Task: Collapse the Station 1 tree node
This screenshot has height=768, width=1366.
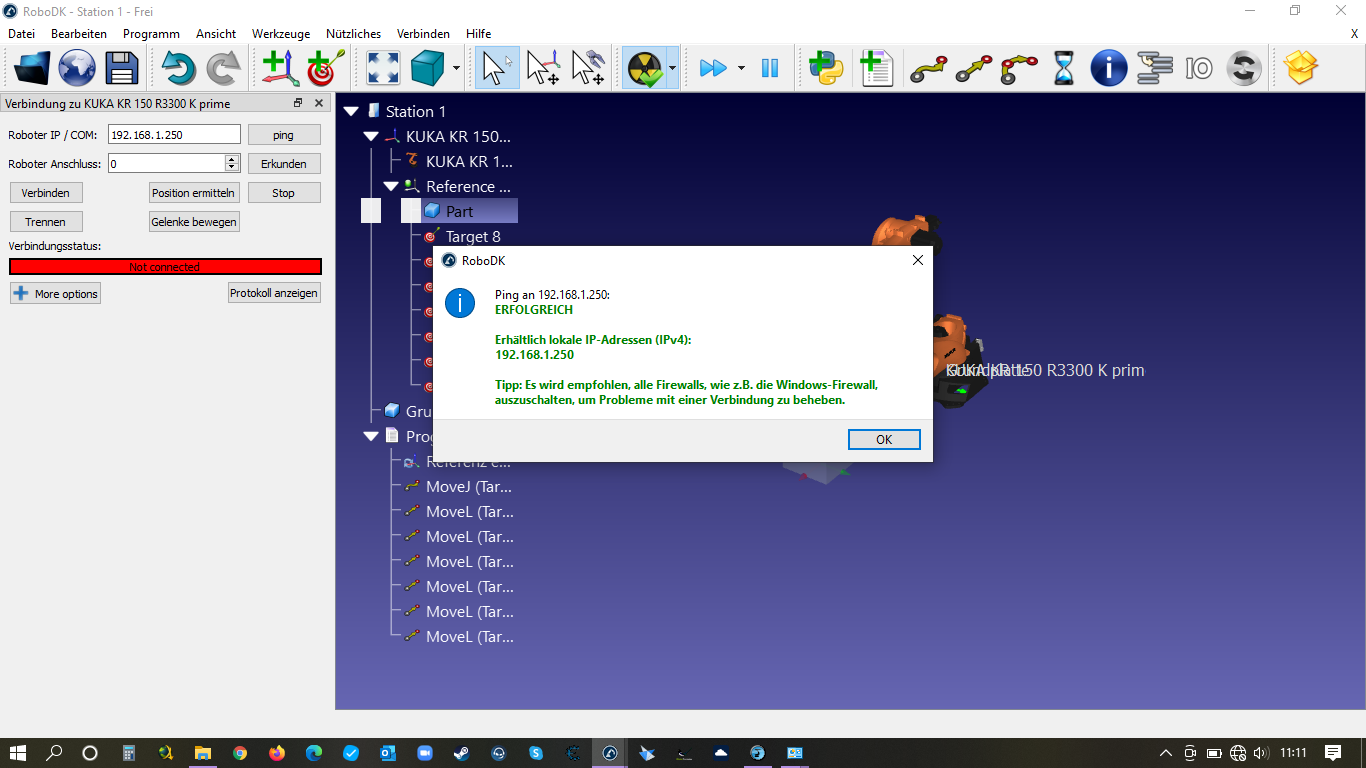Action: coord(351,111)
